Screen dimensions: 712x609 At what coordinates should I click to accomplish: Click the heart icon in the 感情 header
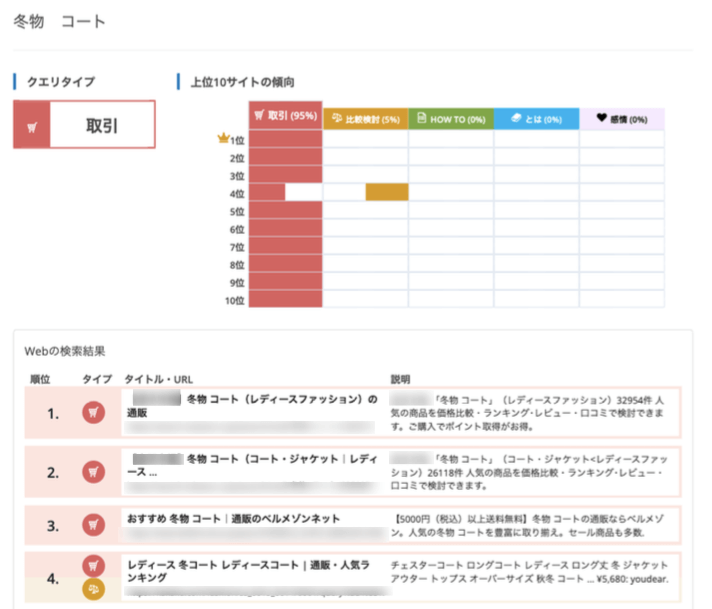[x=602, y=118]
